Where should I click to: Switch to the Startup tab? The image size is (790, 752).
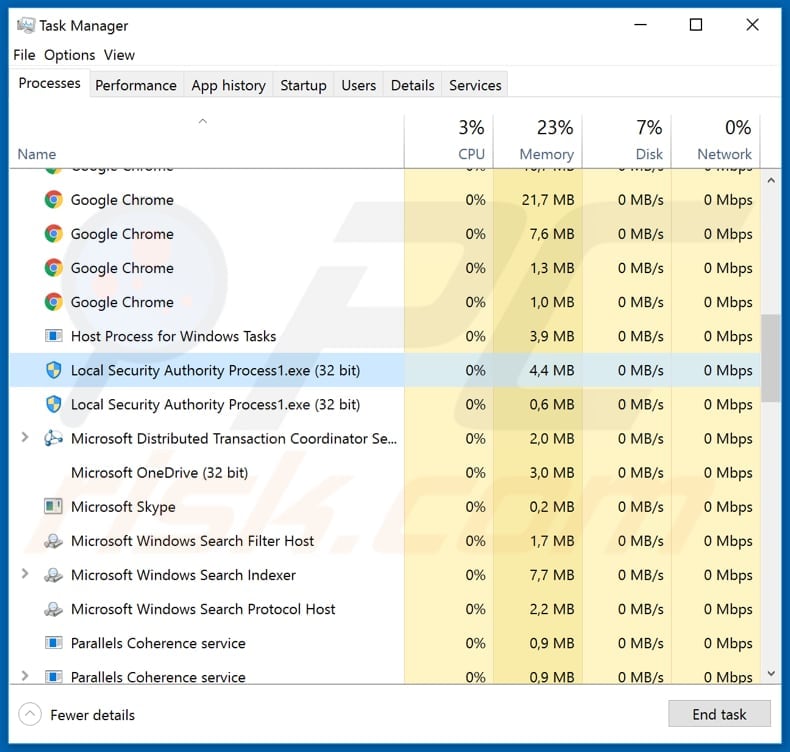click(303, 85)
